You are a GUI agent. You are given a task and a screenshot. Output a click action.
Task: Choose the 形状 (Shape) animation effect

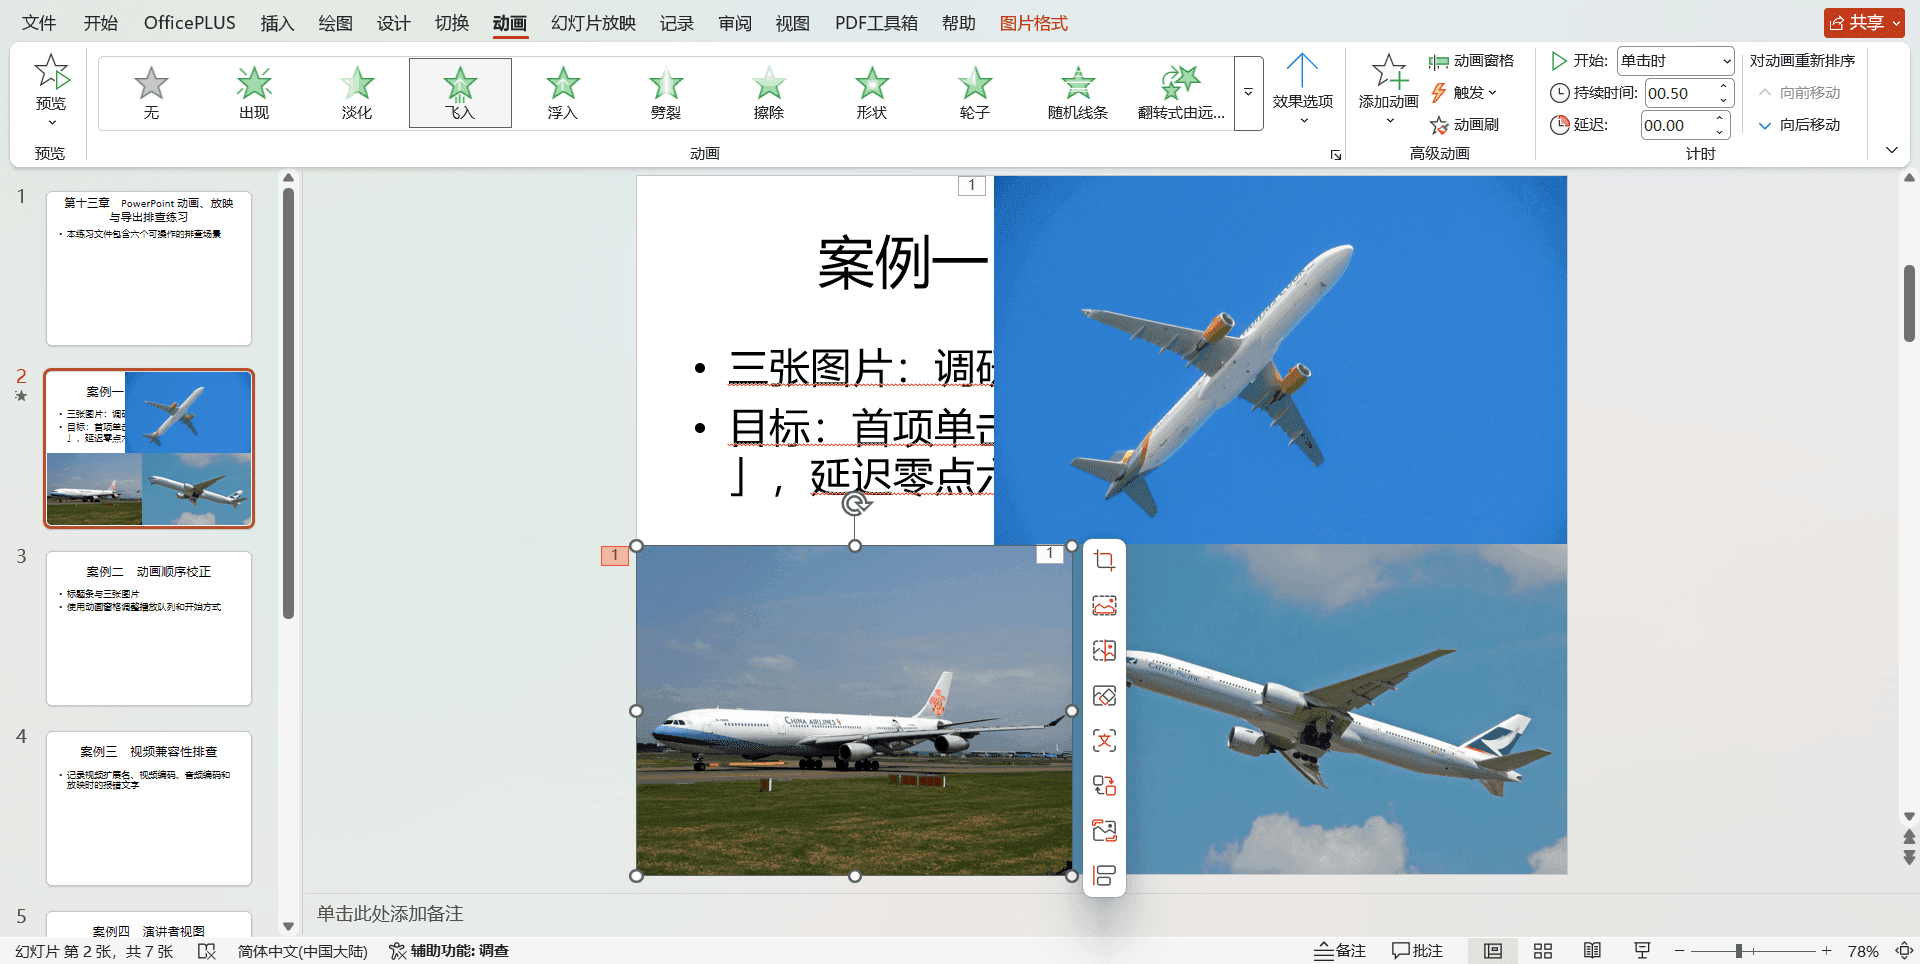872,93
